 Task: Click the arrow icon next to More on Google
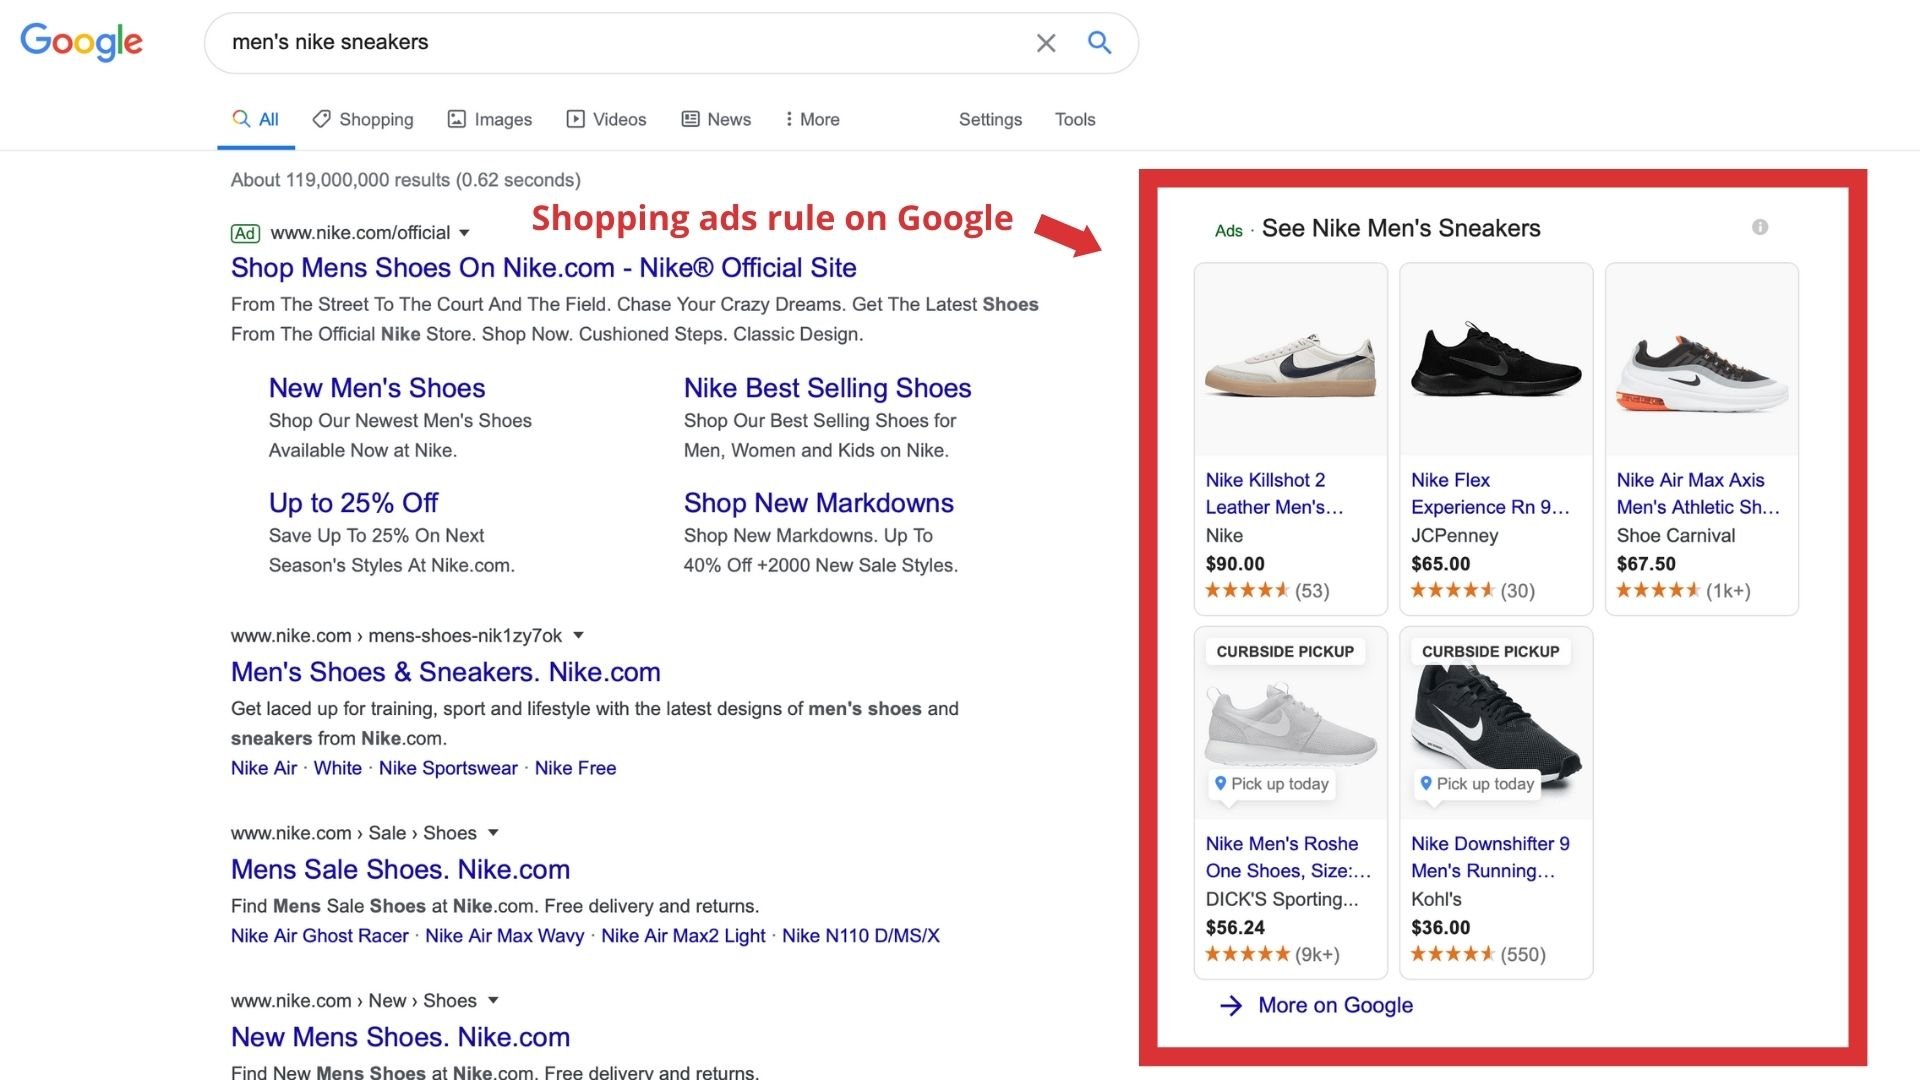(x=1231, y=1005)
